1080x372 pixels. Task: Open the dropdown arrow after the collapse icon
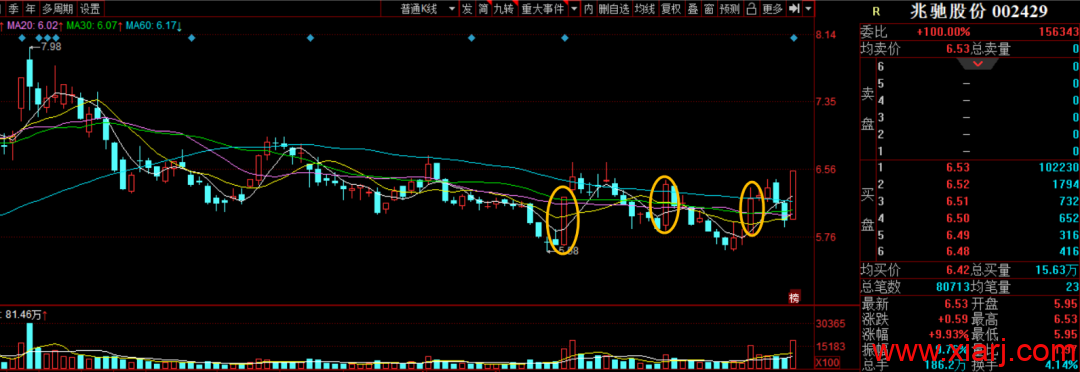(x=808, y=9)
